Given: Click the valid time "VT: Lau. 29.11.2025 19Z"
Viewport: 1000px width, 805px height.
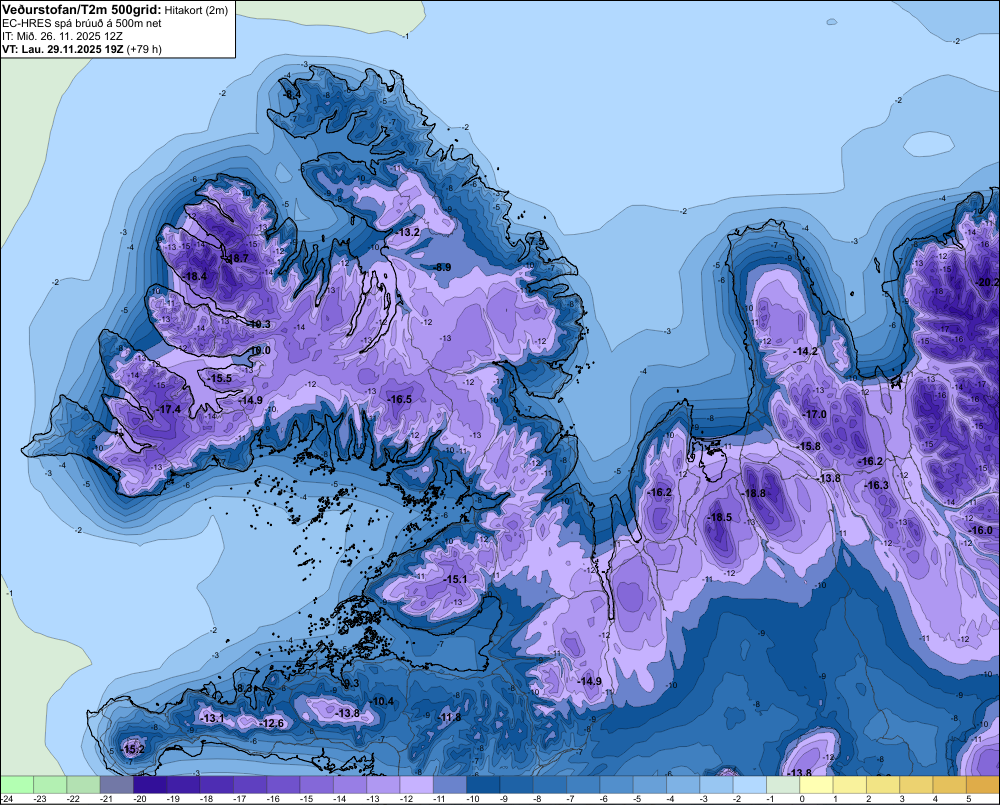Looking at the screenshot, I should tap(62, 49).
